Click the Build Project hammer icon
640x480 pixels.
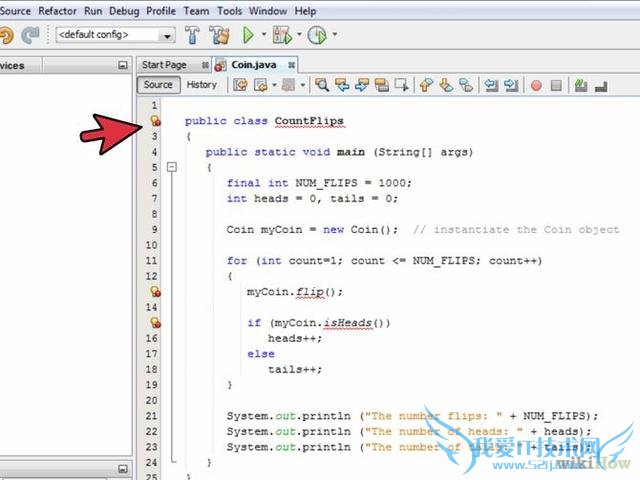pyautogui.click(x=192, y=35)
